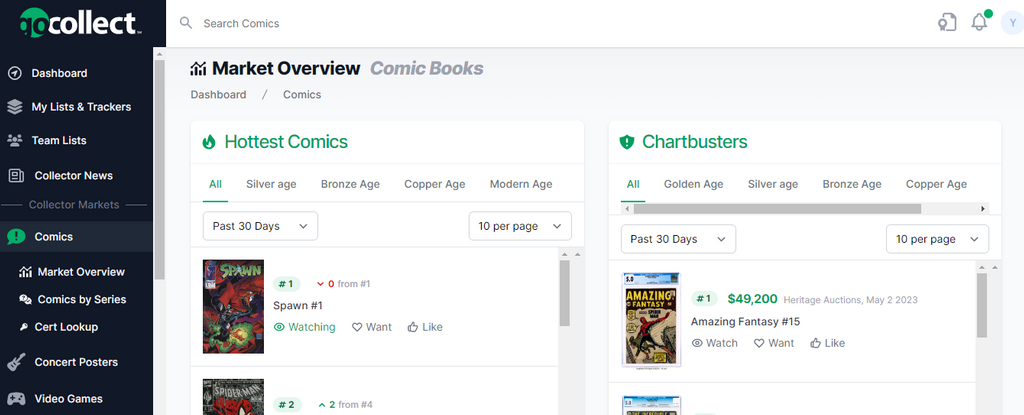Click Chartbusters tab scrollbar left arrow
This screenshot has width=1024, height=415.
point(627,208)
